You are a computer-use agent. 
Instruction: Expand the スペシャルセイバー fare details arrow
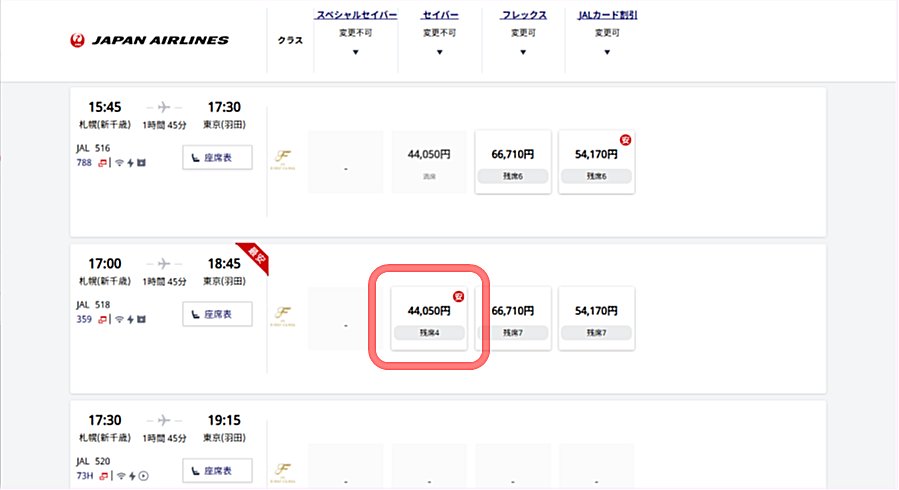pyautogui.click(x=356, y=52)
